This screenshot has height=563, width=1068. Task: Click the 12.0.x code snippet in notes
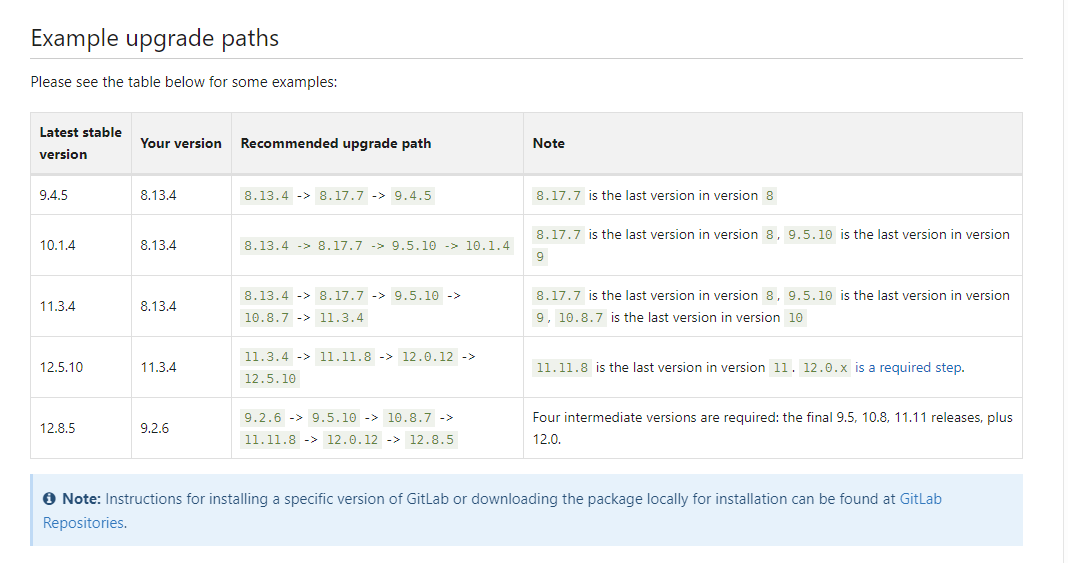click(825, 367)
